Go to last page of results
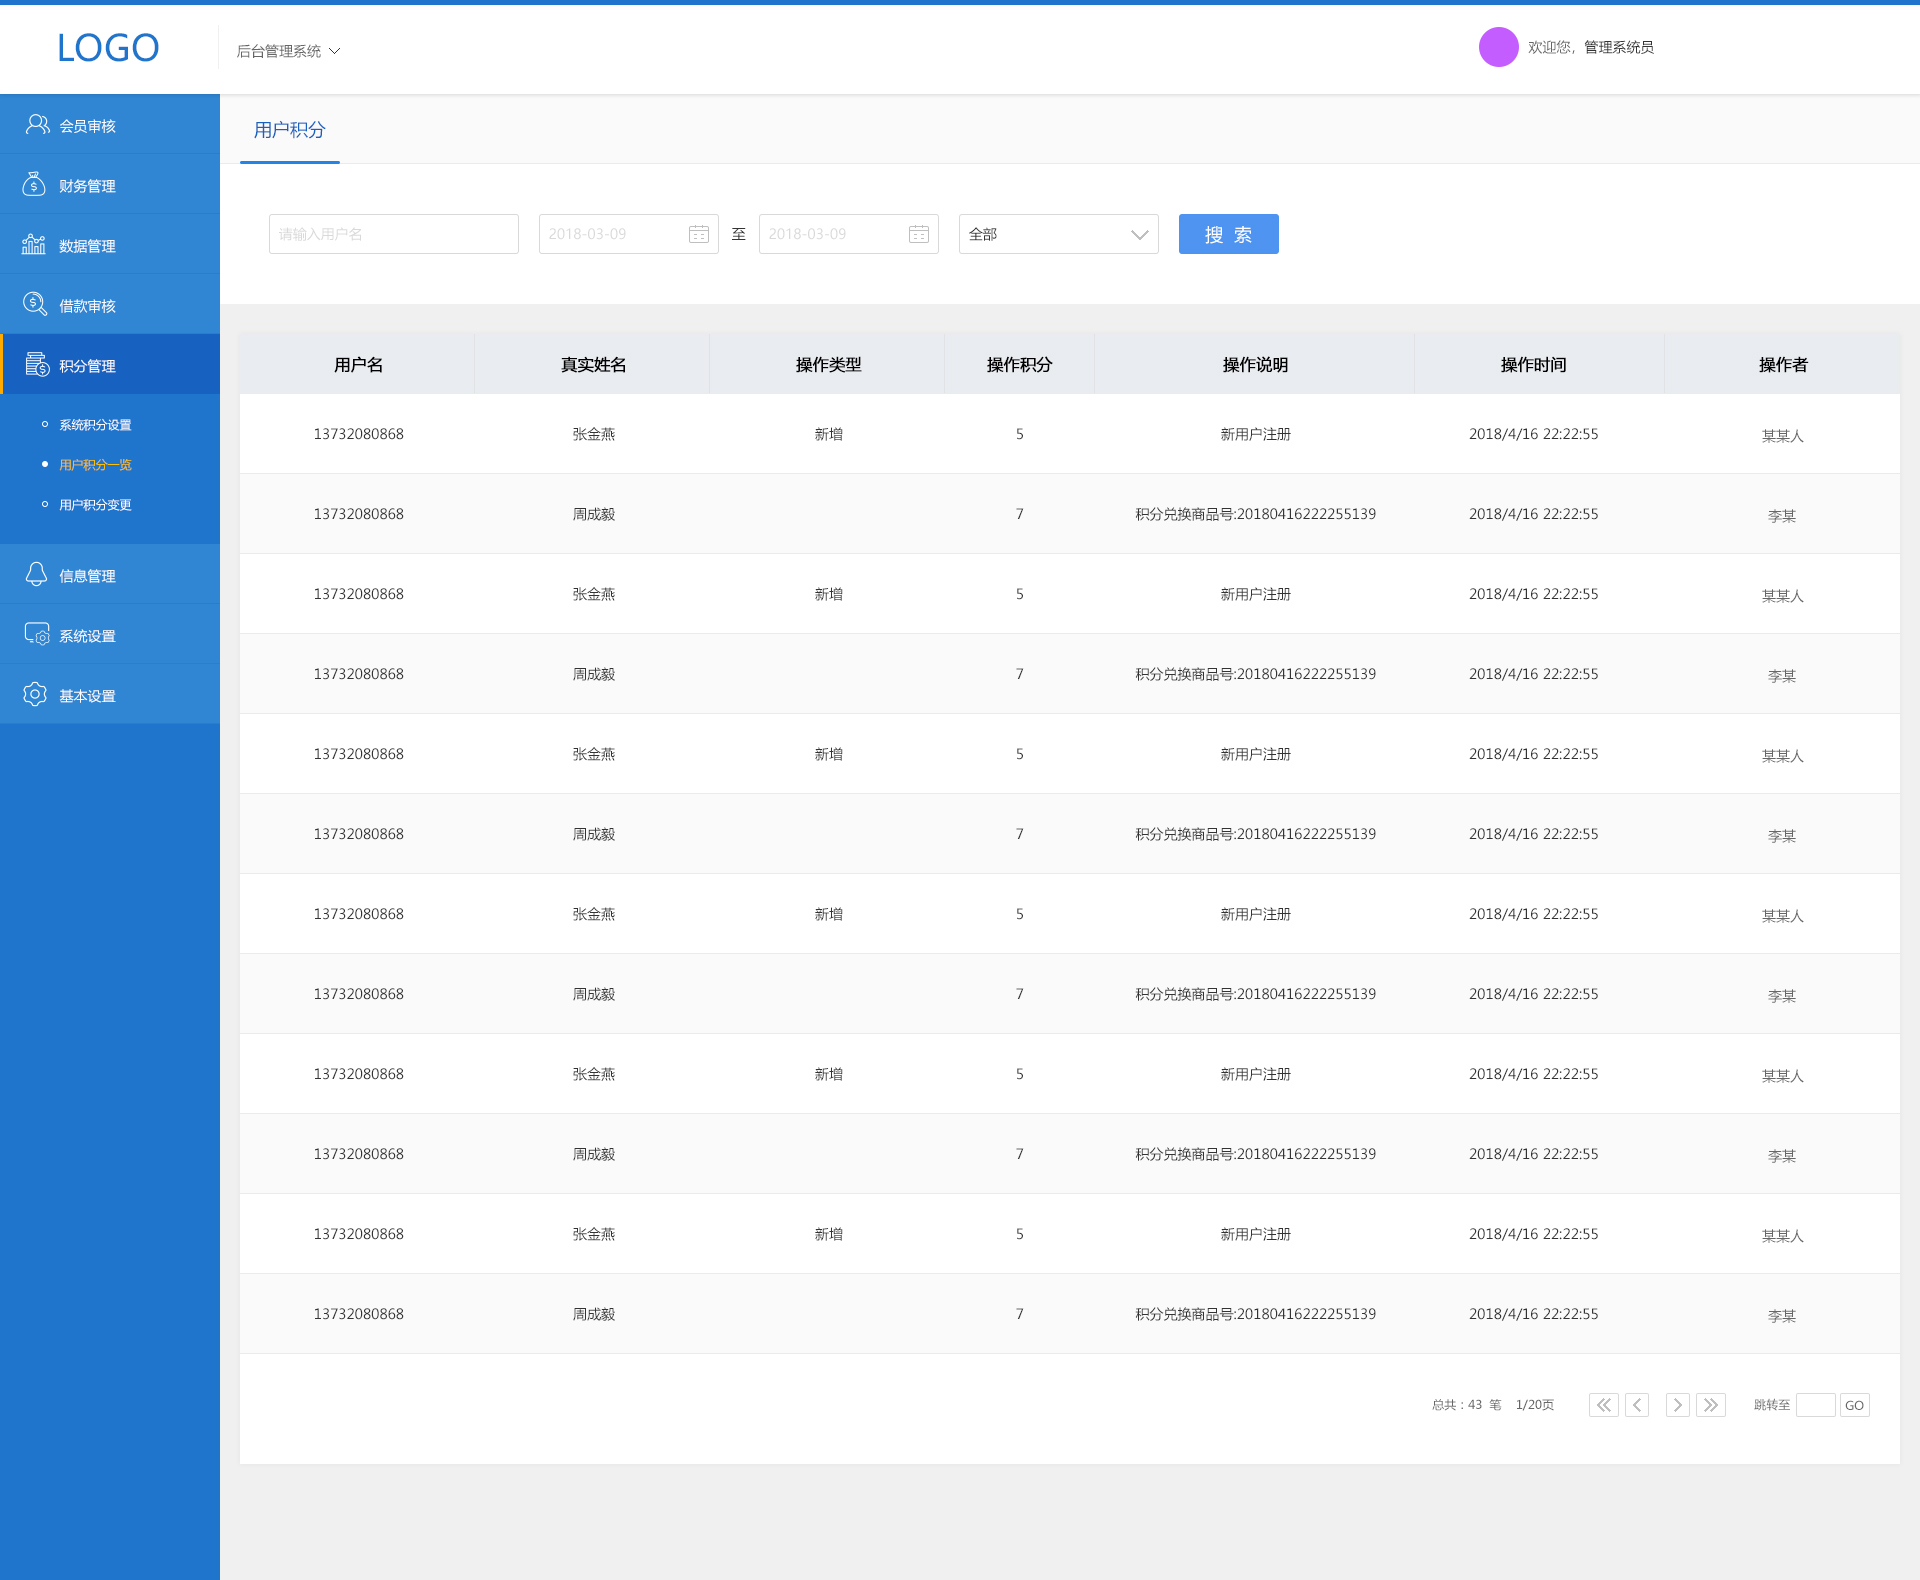 click(x=1711, y=1405)
